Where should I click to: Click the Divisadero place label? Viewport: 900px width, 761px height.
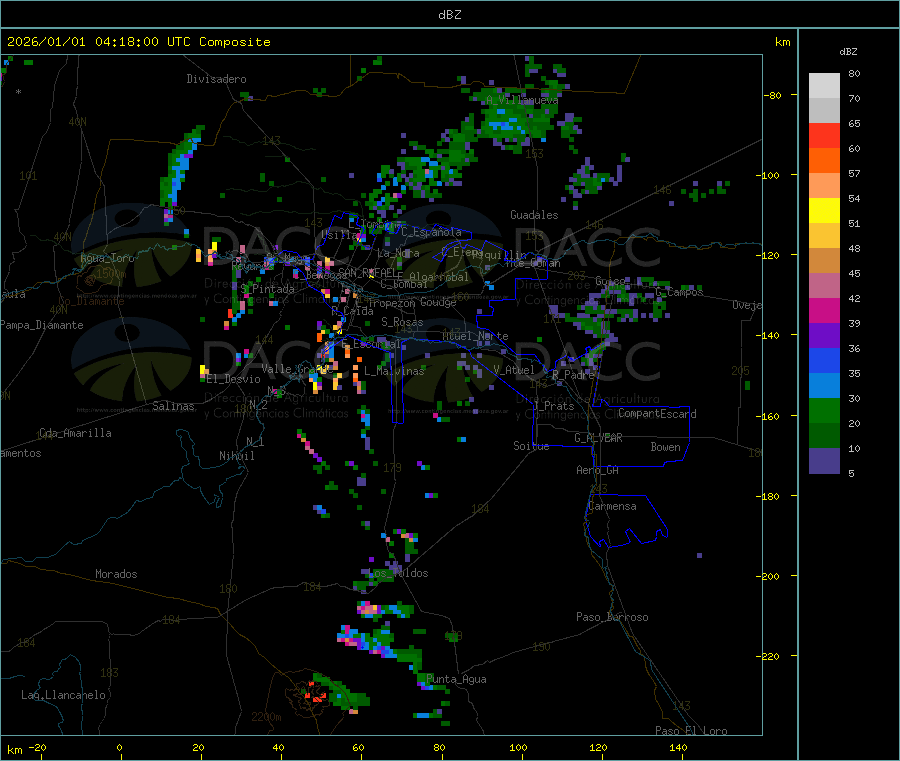coord(216,79)
